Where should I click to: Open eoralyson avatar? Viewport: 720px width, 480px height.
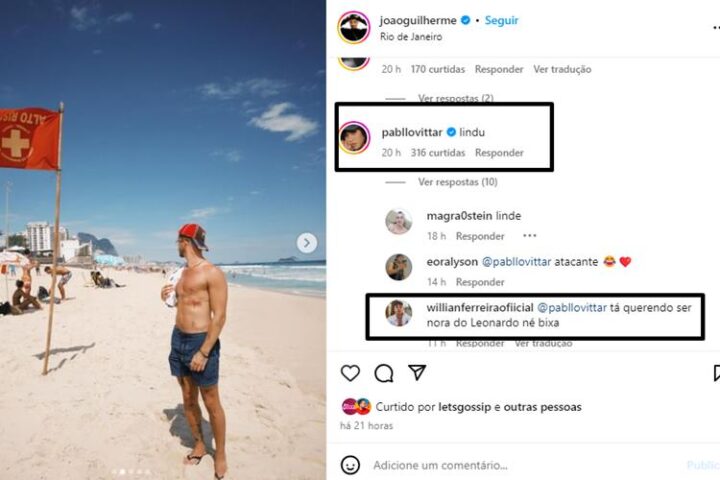399,267
